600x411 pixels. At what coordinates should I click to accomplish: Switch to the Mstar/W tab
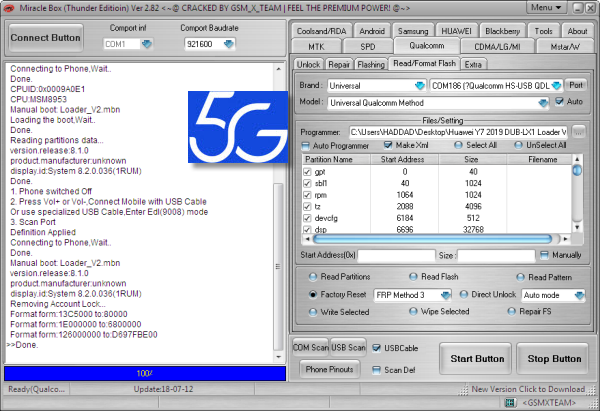click(x=565, y=46)
